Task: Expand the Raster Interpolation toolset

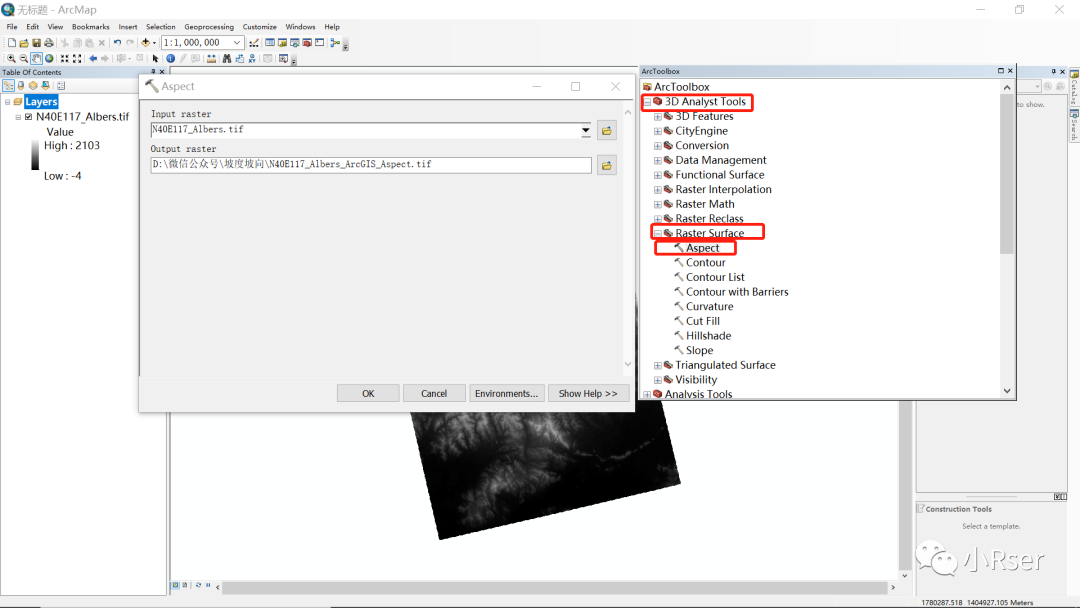Action: click(658, 190)
